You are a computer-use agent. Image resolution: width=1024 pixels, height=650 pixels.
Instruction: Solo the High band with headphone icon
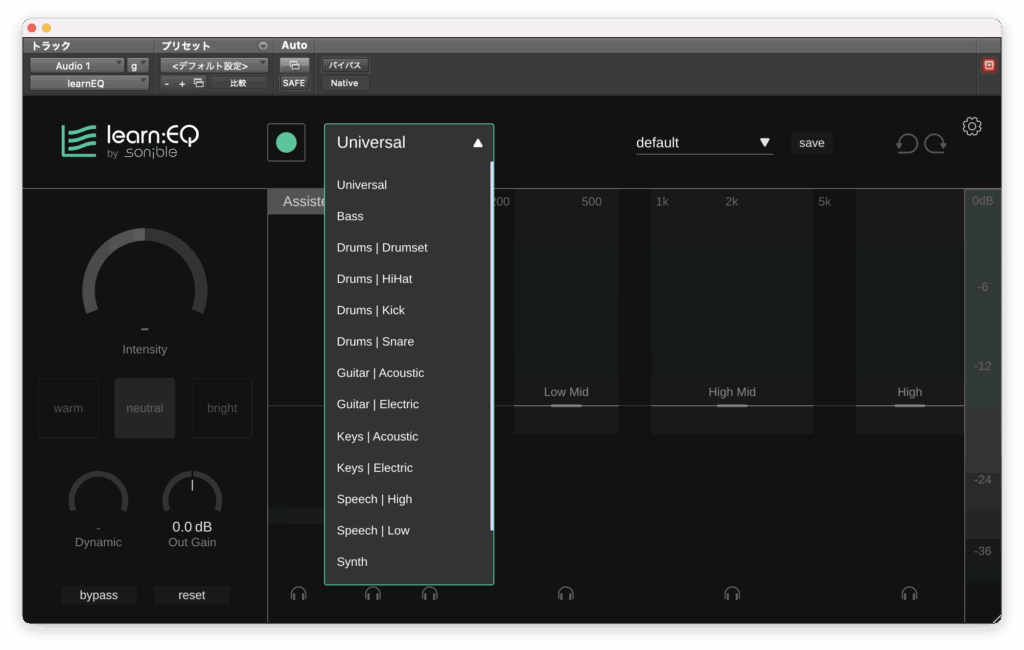(909, 593)
